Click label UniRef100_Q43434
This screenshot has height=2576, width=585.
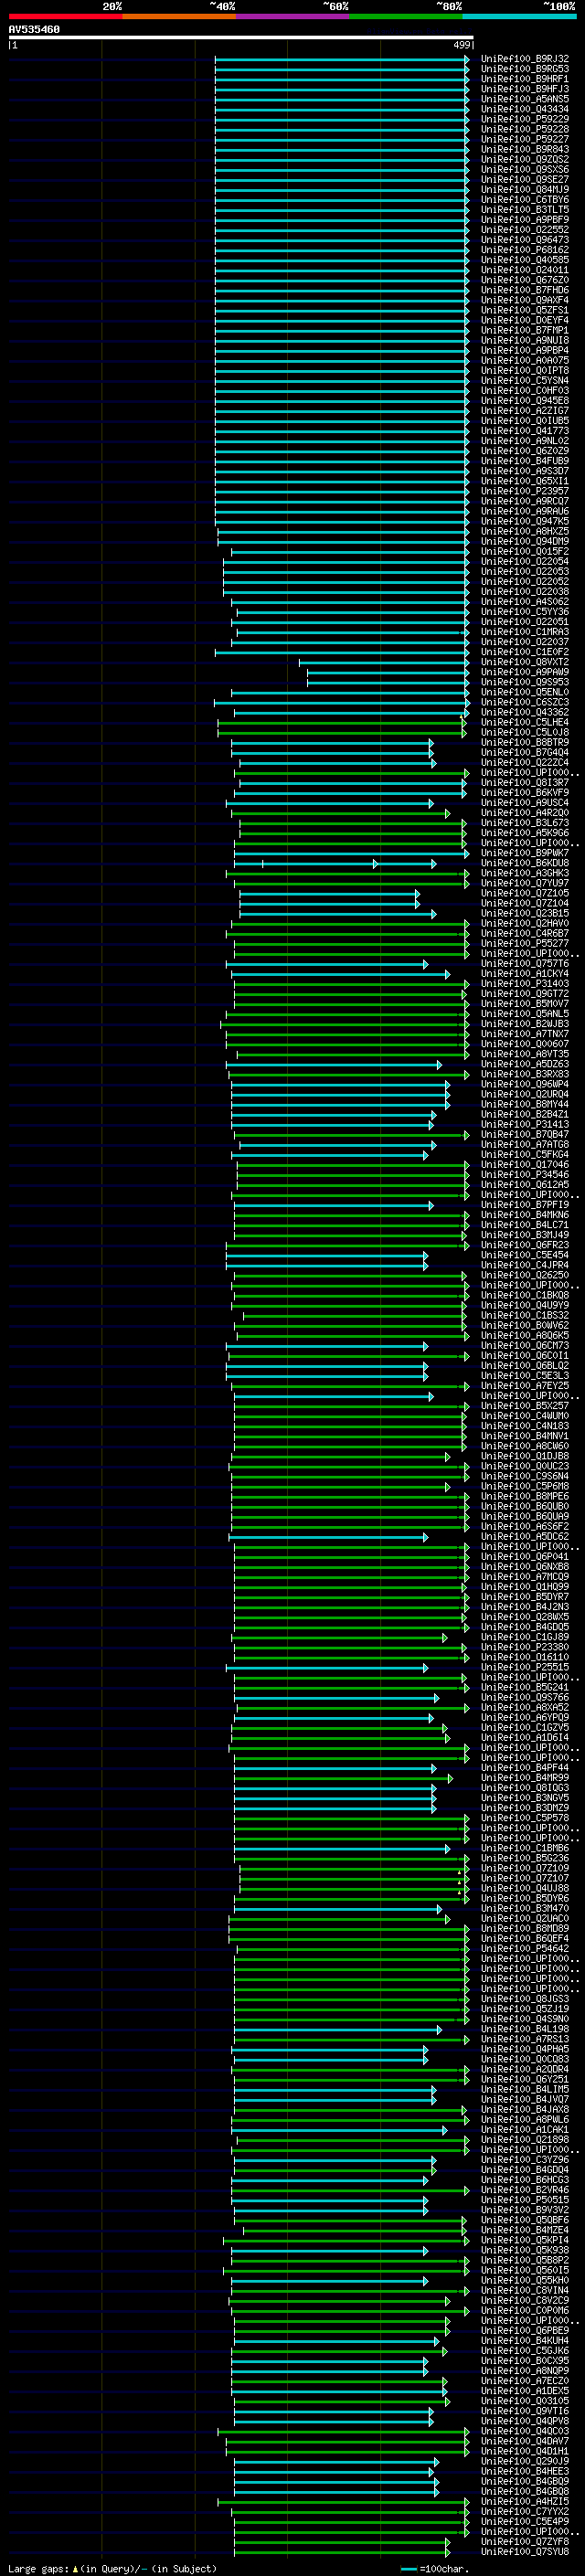525,109
